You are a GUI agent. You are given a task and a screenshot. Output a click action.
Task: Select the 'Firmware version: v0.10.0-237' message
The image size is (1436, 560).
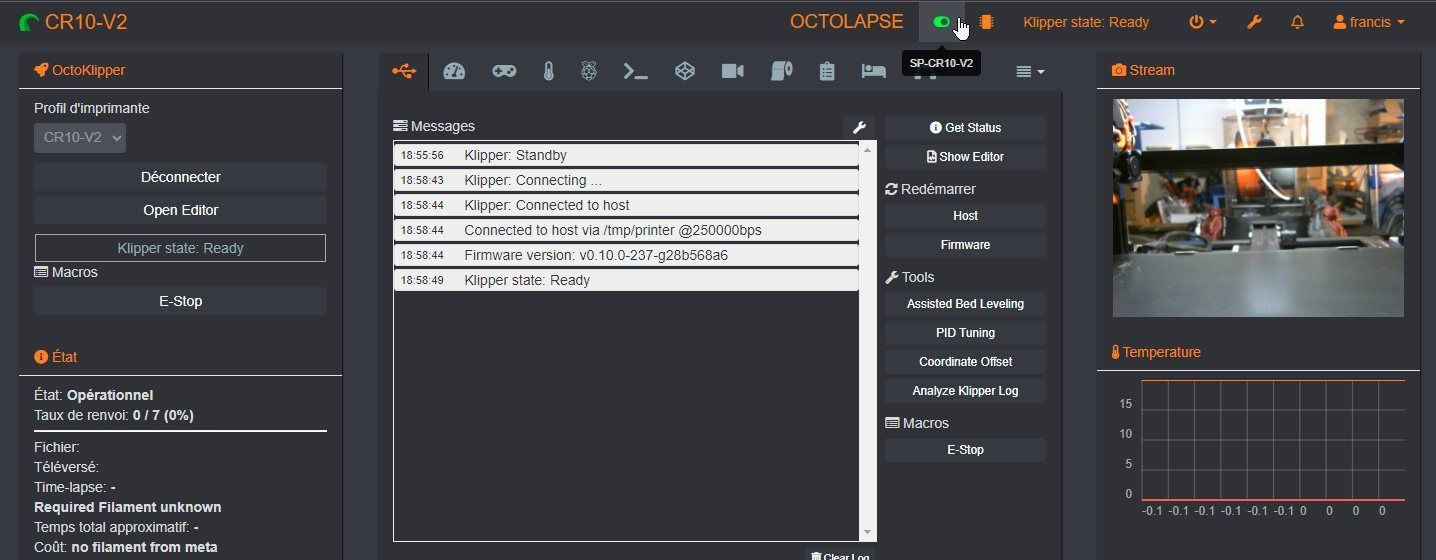626,255
